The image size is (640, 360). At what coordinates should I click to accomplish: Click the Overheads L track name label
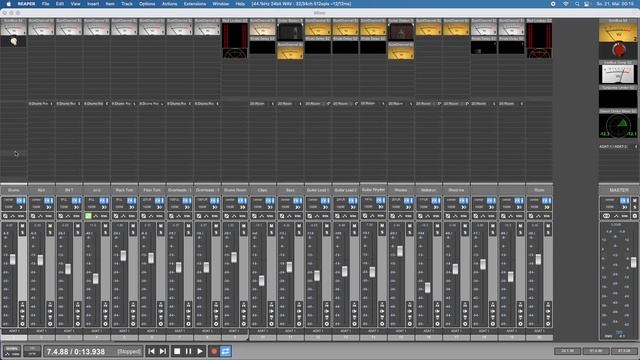coord(180,190)
